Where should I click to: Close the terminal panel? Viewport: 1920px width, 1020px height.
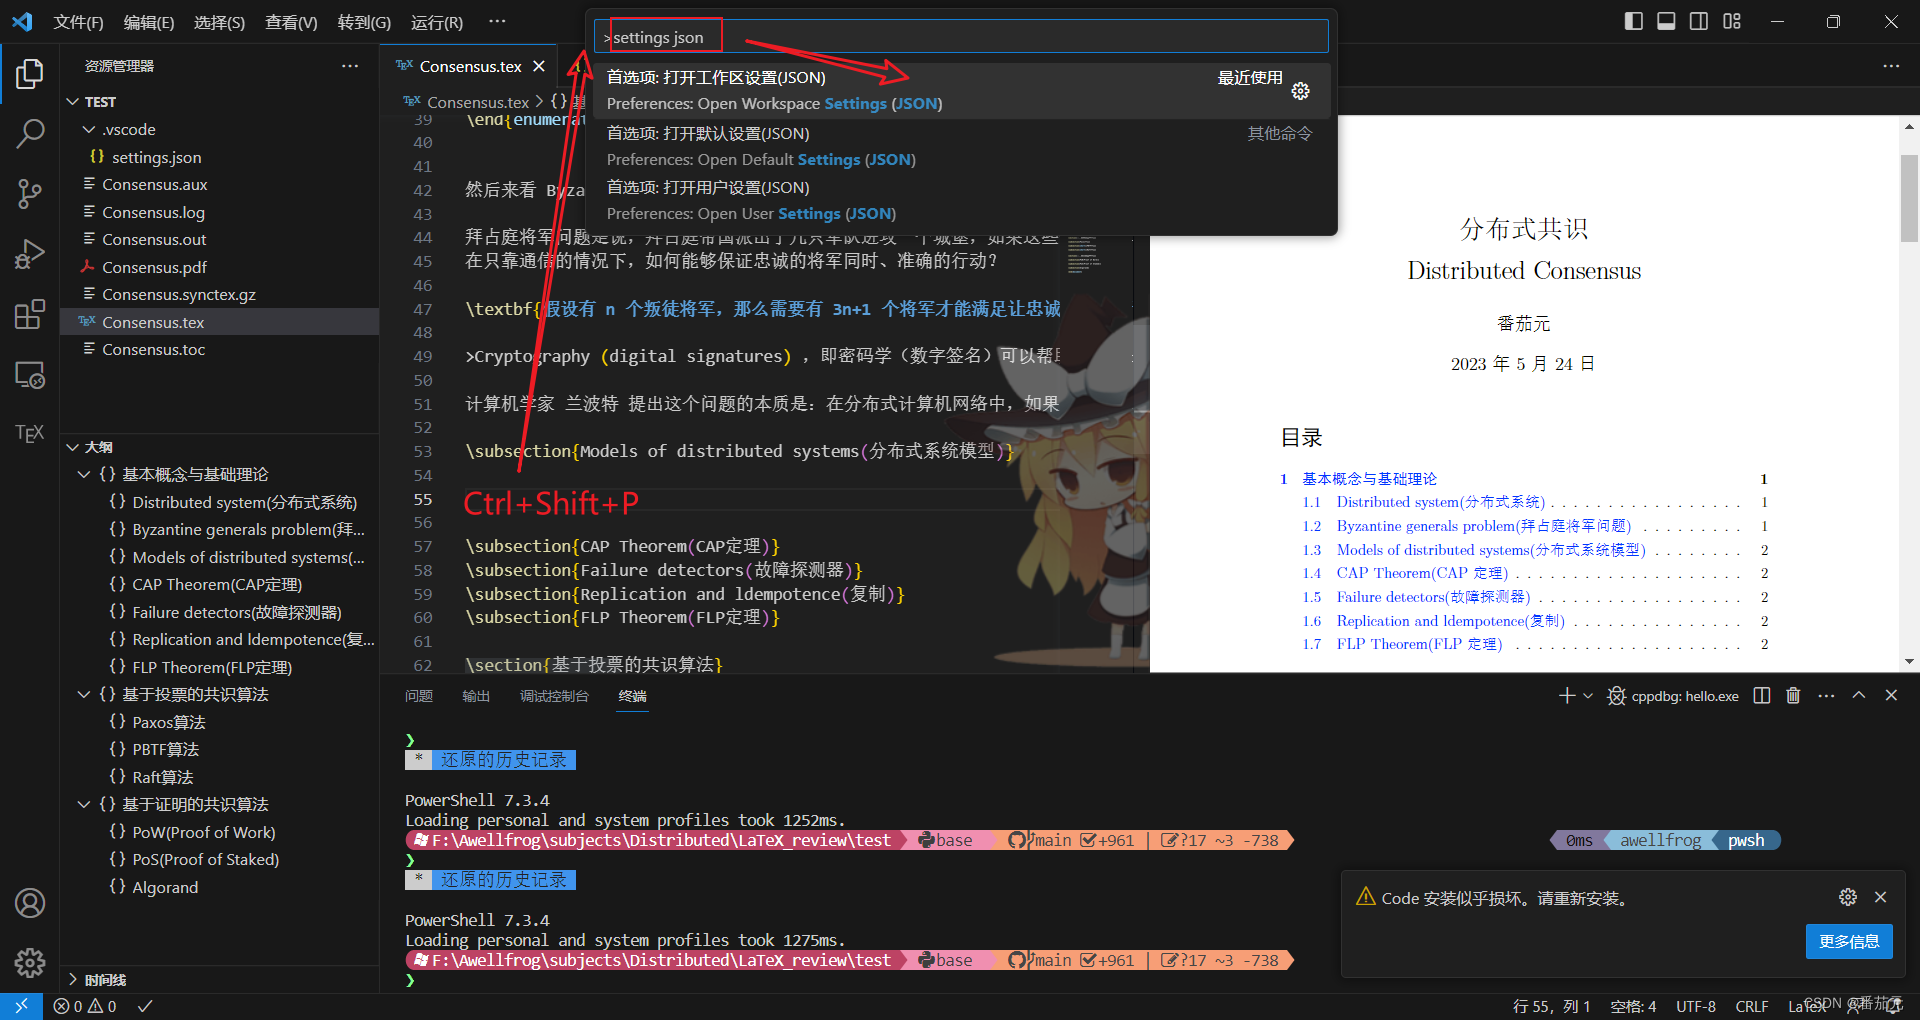(x=1891, y=695)
